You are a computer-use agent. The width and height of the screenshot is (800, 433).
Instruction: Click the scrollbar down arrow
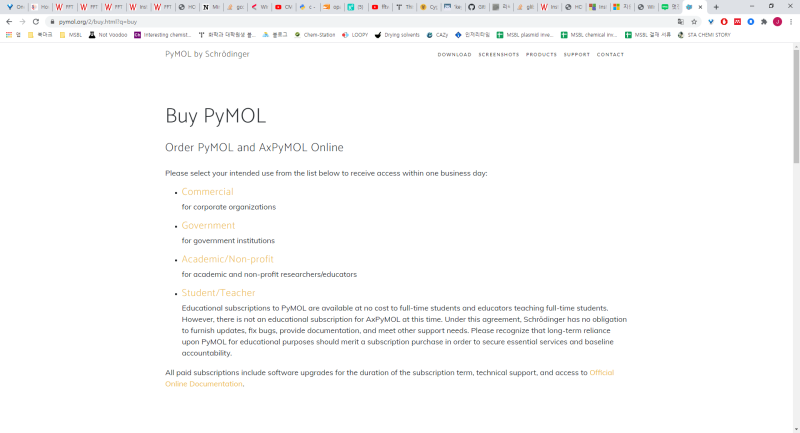(x=796, y=429)
